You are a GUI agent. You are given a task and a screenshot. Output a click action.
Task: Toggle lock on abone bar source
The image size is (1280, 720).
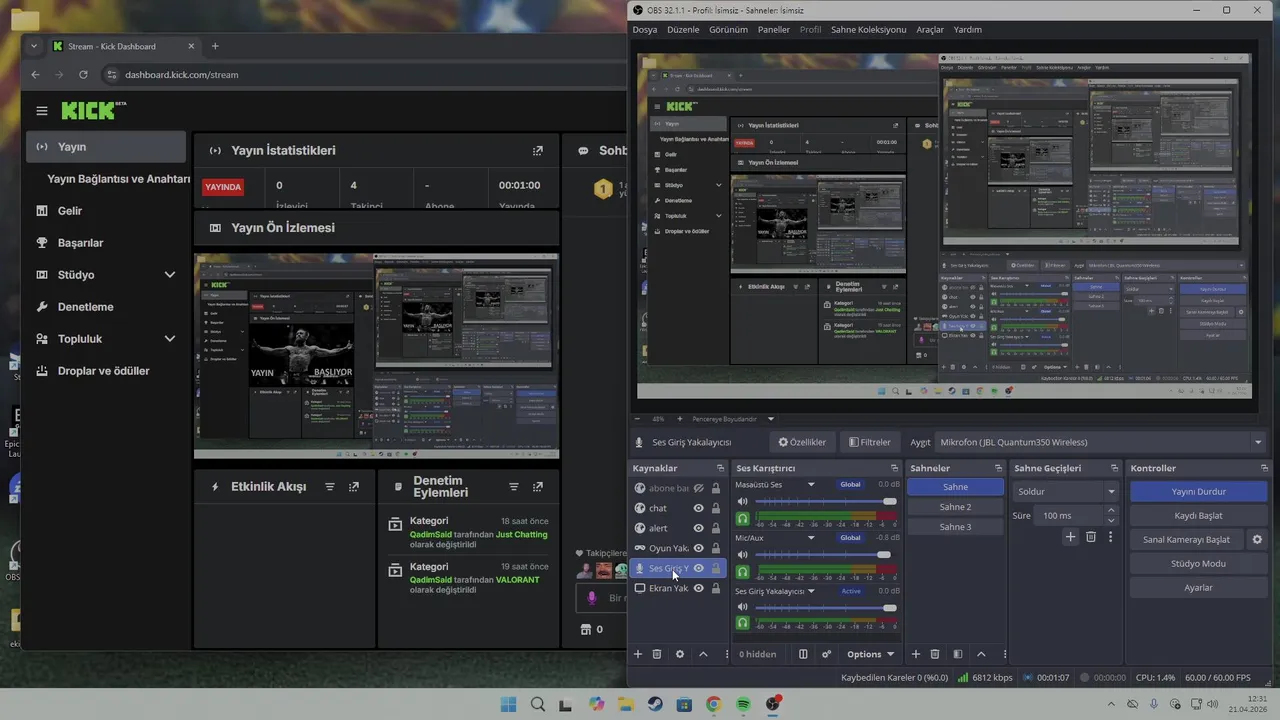pyautogui.click(x=716, y=488)
